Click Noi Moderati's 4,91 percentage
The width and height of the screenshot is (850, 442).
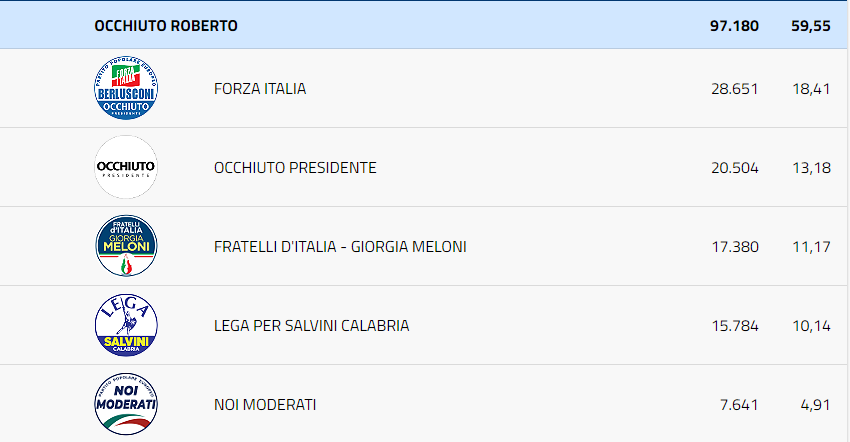[815, 404]
